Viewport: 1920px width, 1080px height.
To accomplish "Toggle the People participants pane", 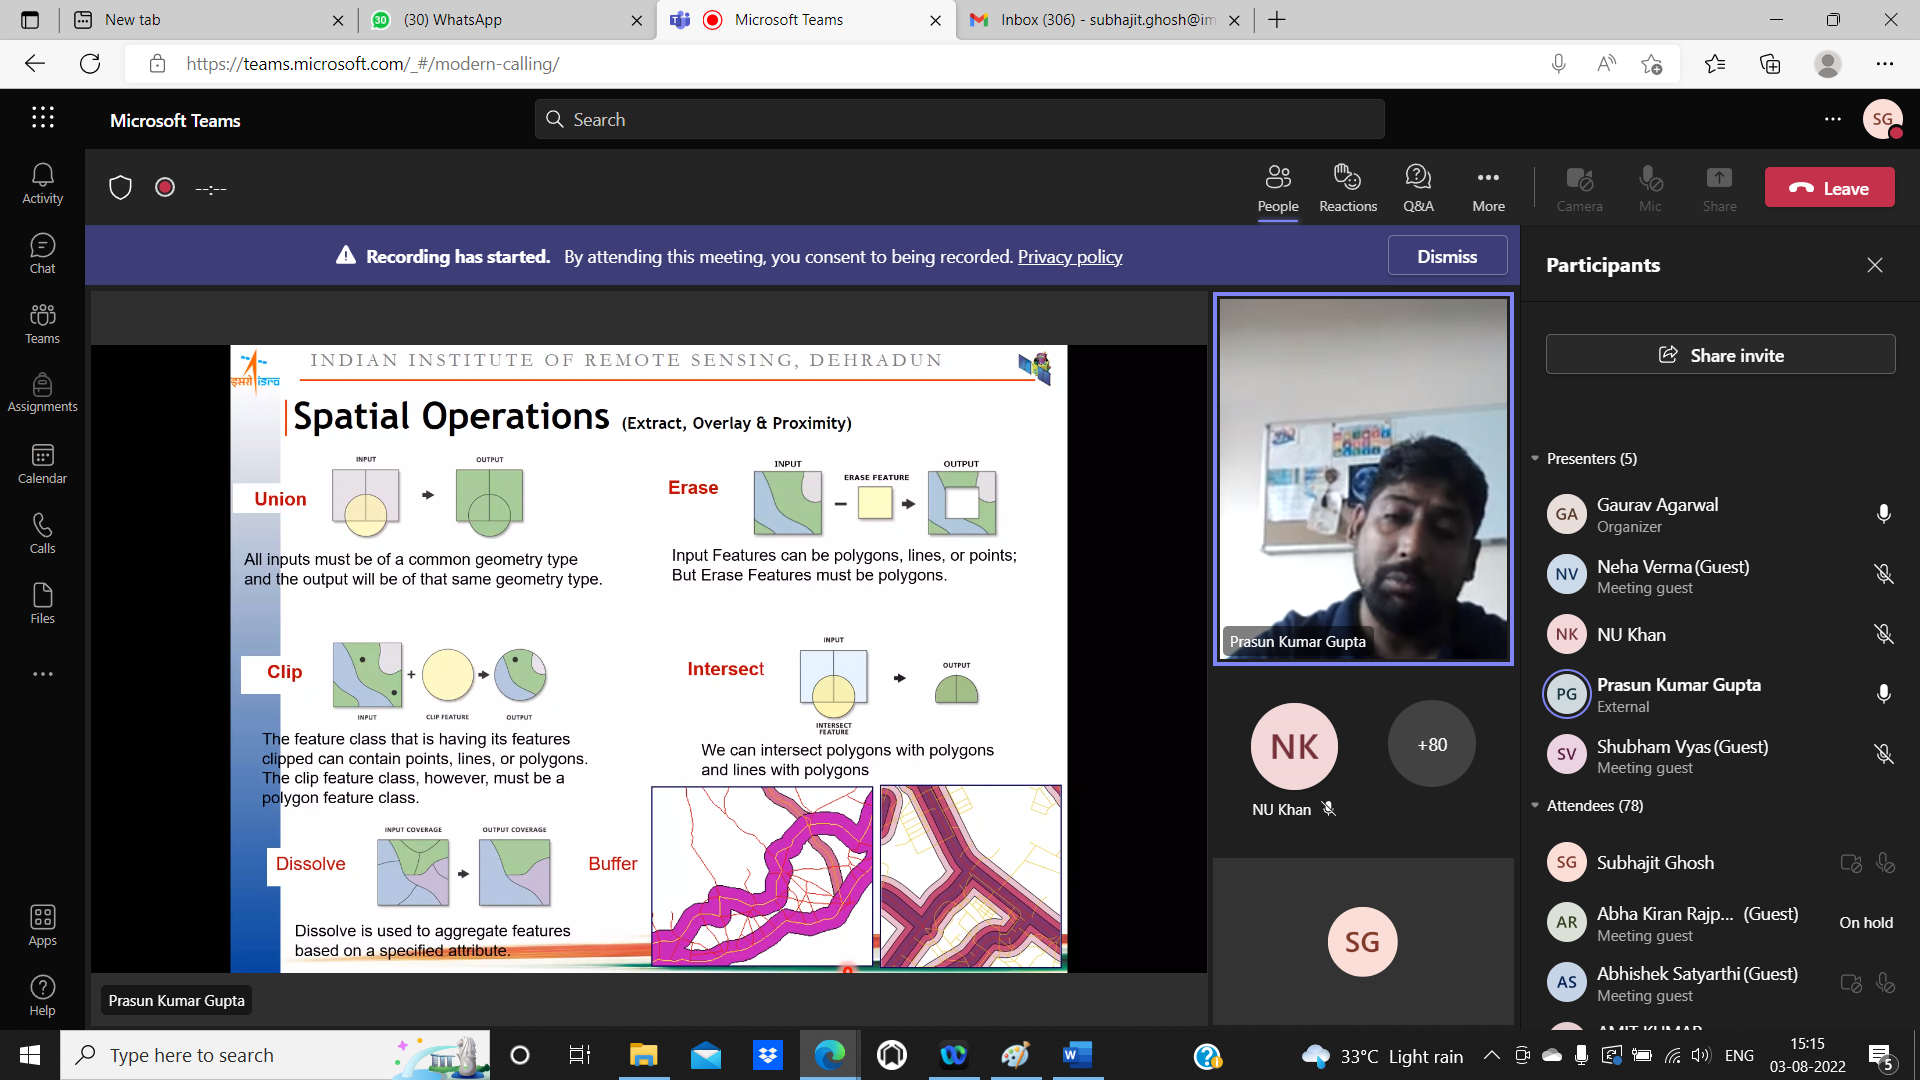I will (1277, 188).
